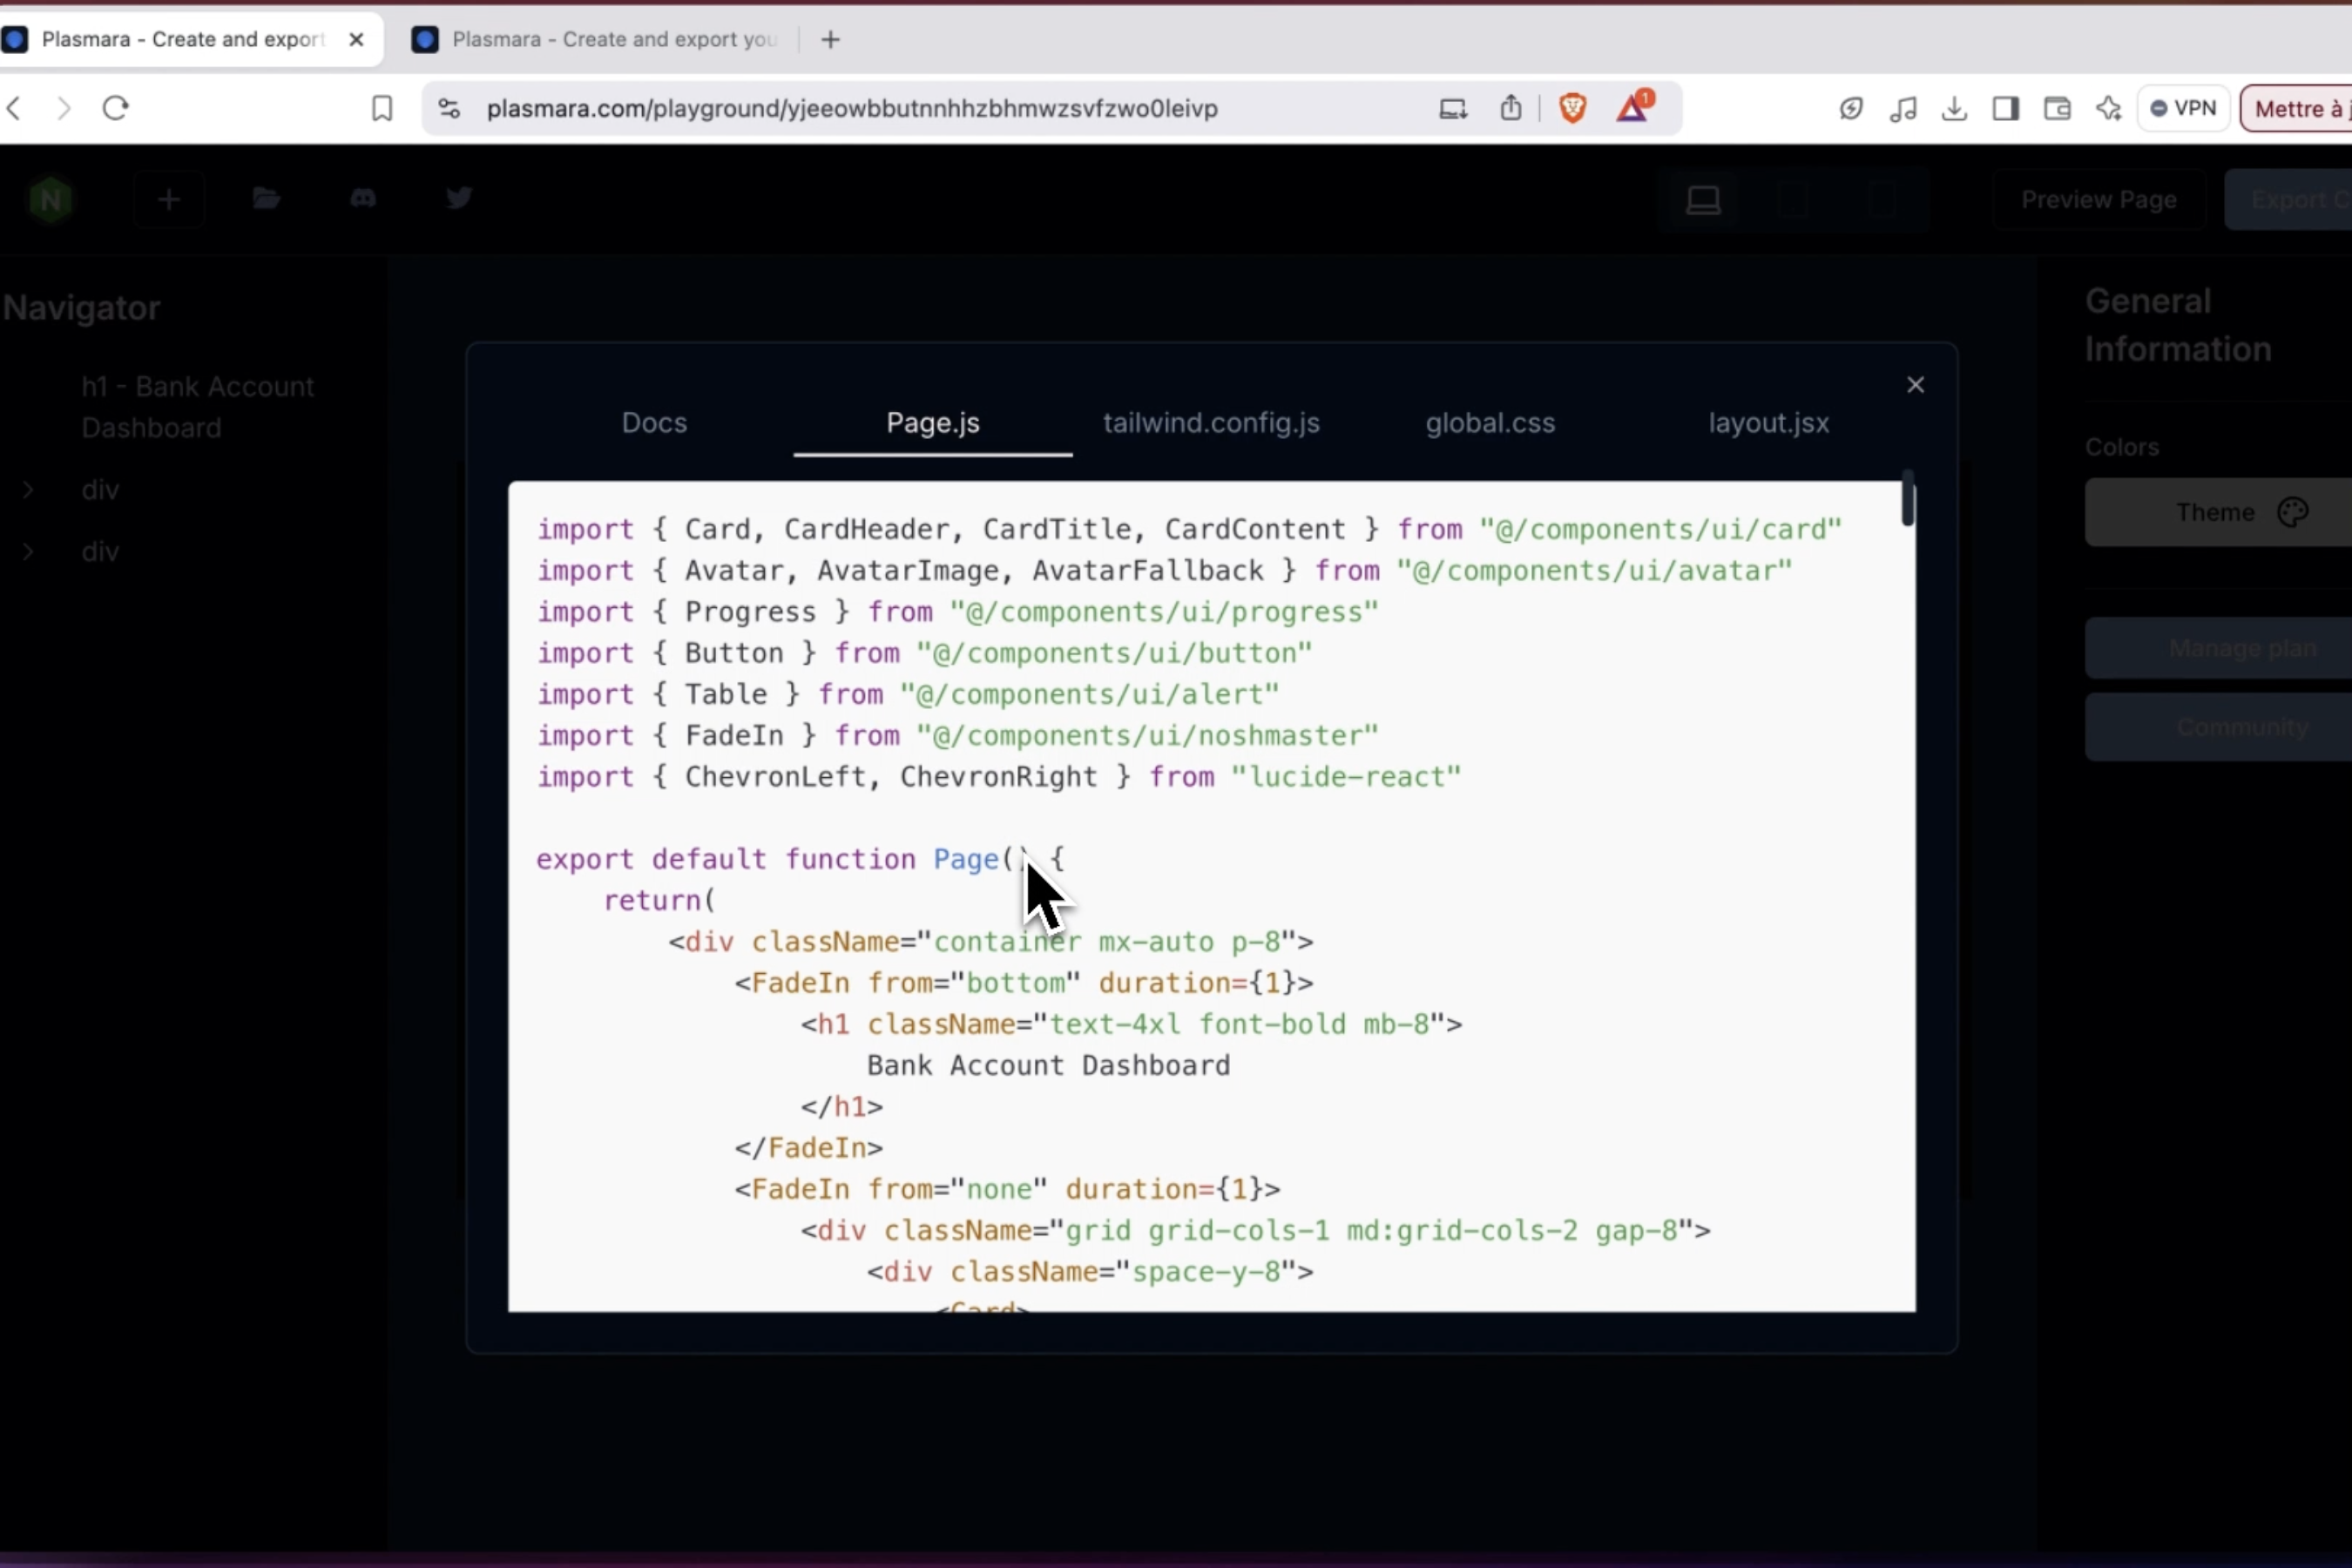The height and width of the screenshot is (1568, 2352).
Task: Click the Navigator panel heading
Action: [x=81, y=308]
